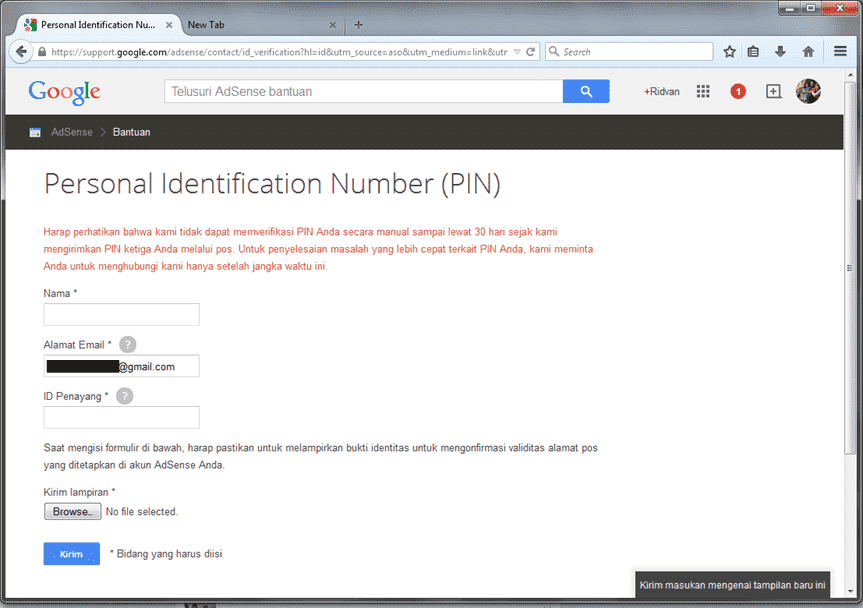This screenshot has width=863, height=608.
Task: Click the blue magnifier search button
Action: click(586, 91)
